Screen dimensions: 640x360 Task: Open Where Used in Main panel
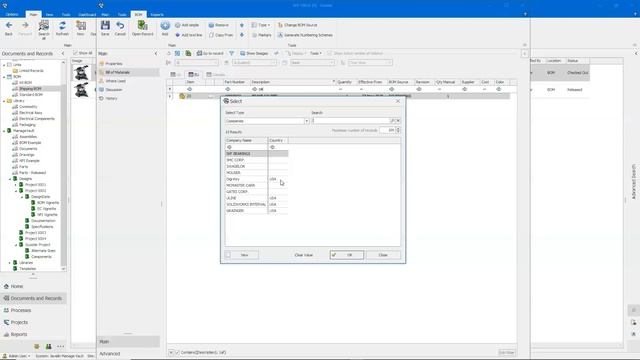116,81
